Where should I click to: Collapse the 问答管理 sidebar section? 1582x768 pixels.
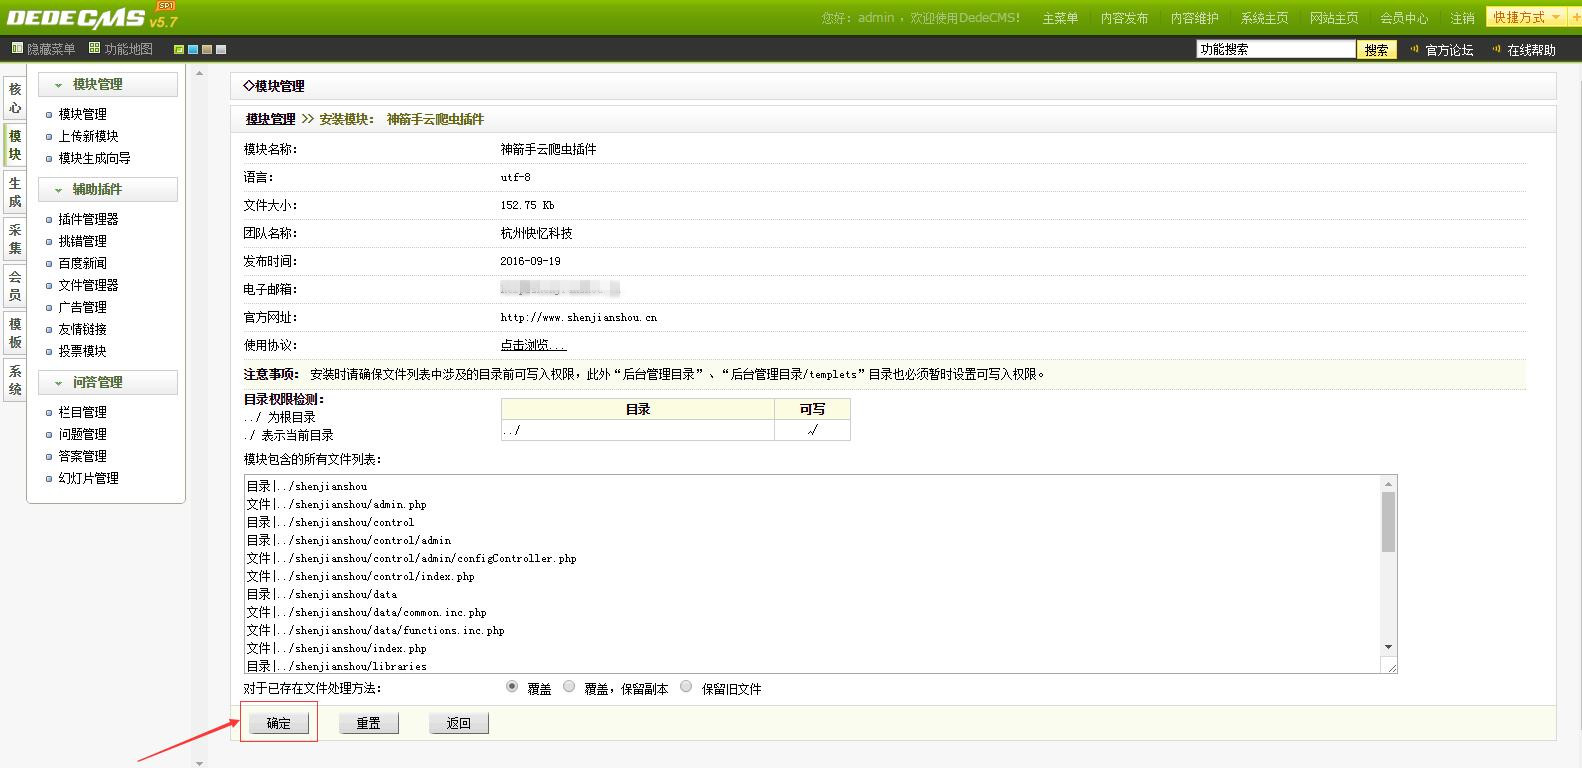coord(108,382)
